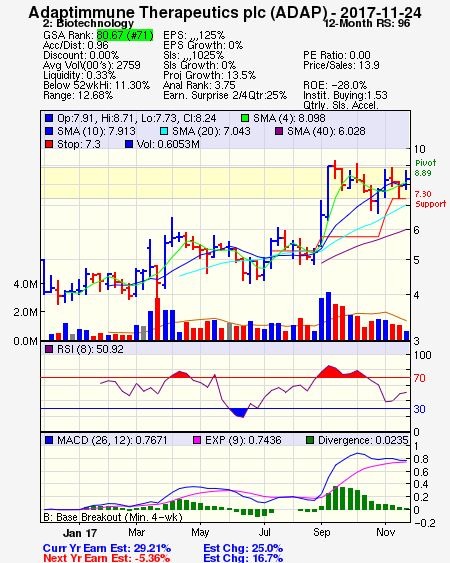450x563 pixels.
Task: Click the cyan SMA (20) legend swatch
Action: coord(164,131)
